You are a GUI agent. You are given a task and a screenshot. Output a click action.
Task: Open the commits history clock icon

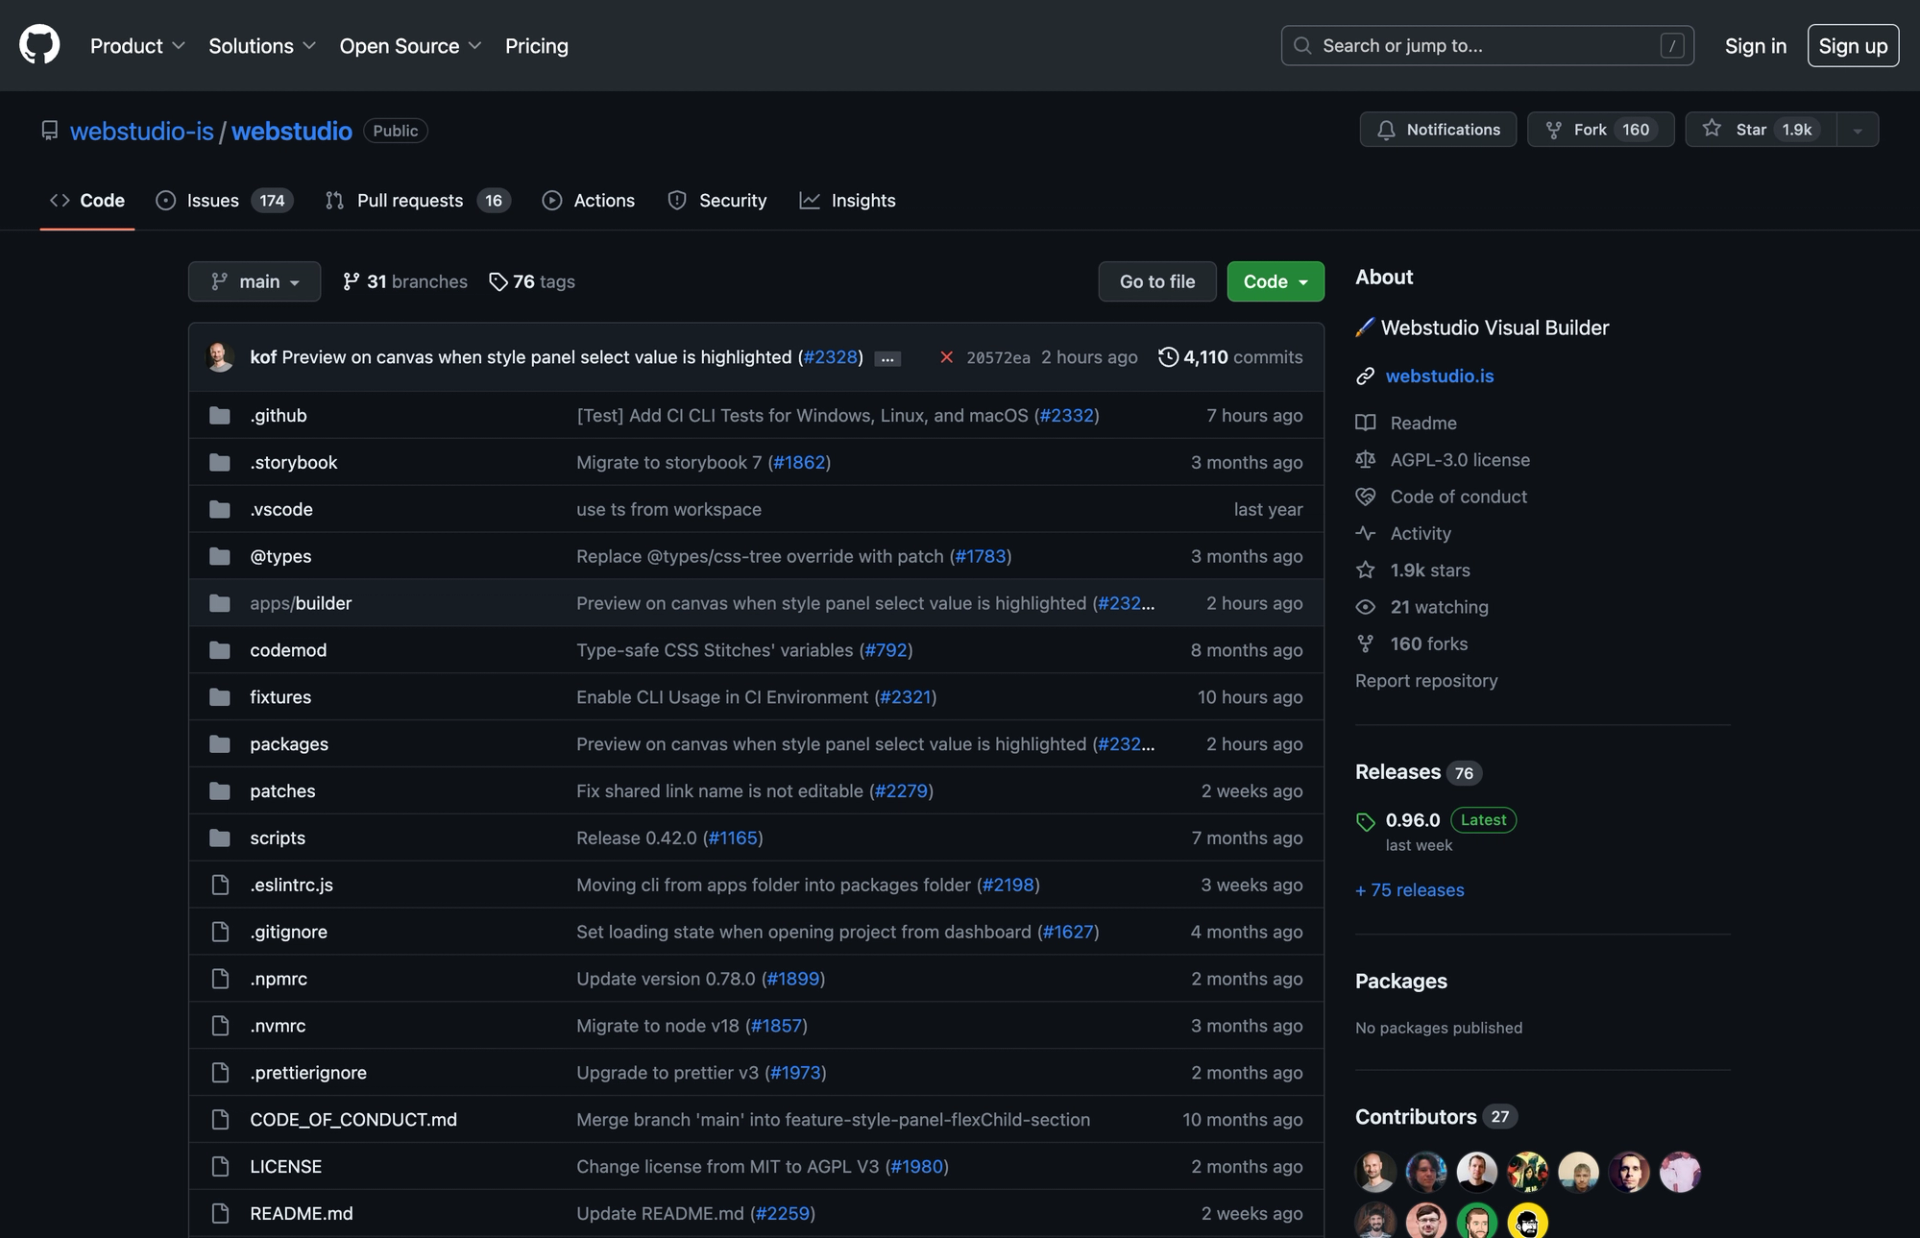1167,357
